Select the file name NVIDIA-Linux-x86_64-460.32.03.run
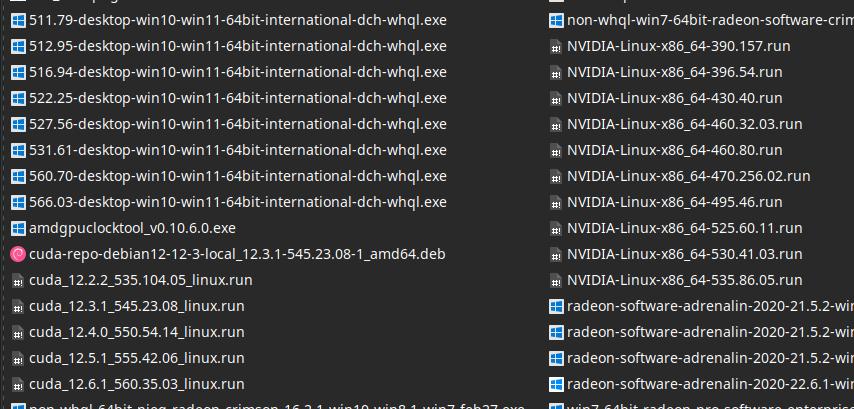Viewport: 854px width, 409px height. (x=685, y=125)
